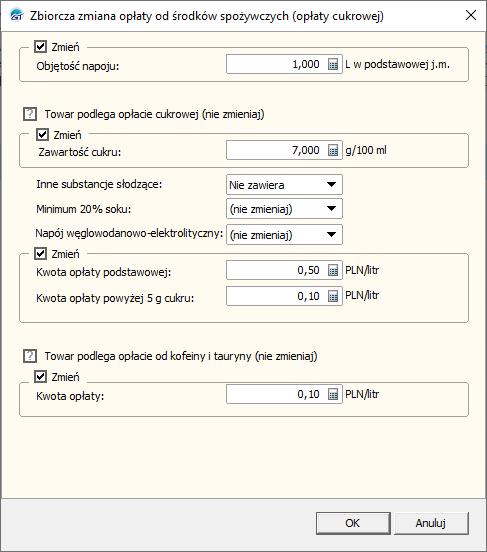Uncheck Zmień above Kwota opłaty podstawowej
This screenshot has width=487, height=552.
click(x=40, y=253)
